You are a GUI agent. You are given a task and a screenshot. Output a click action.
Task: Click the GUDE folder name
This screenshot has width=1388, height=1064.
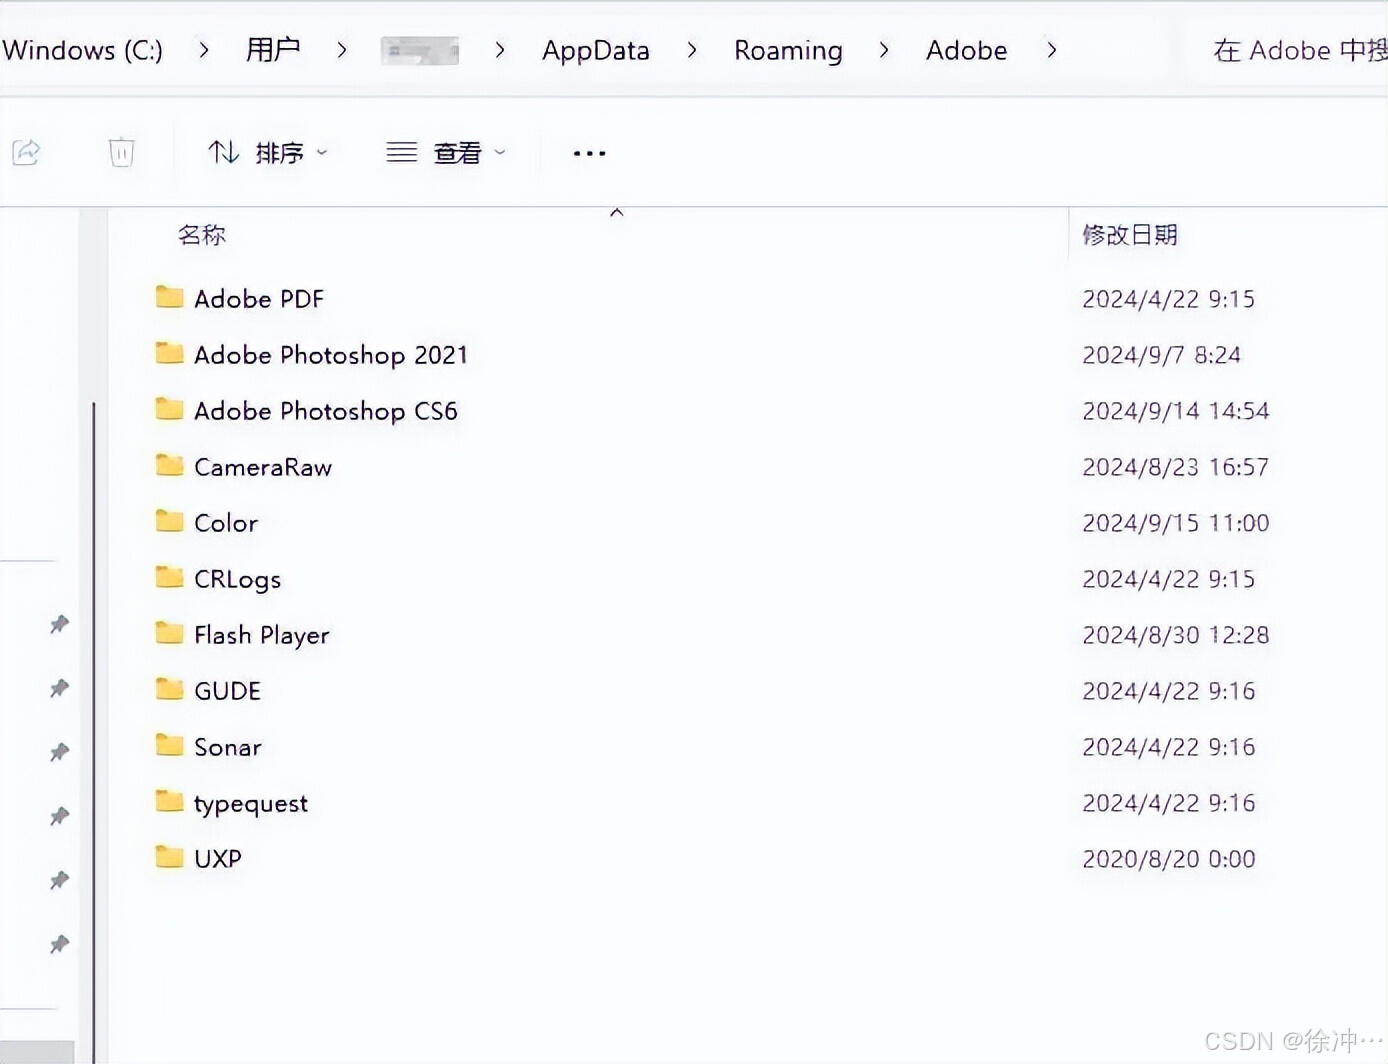(227, 691)
